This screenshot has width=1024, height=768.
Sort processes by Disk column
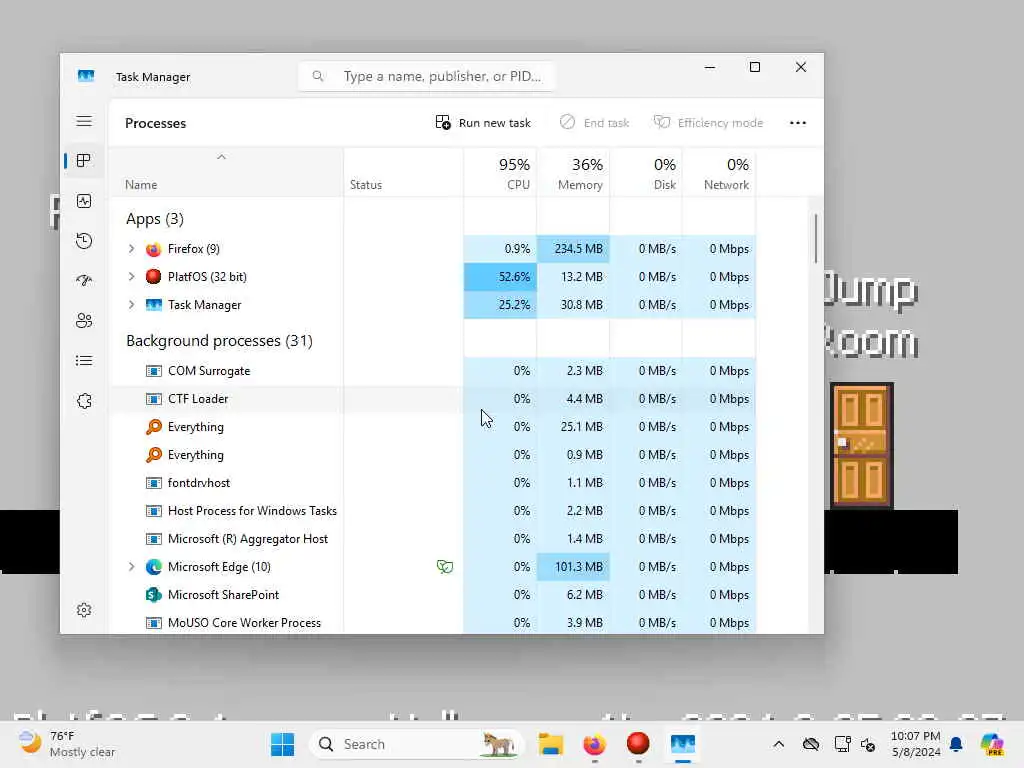point(647,173)
